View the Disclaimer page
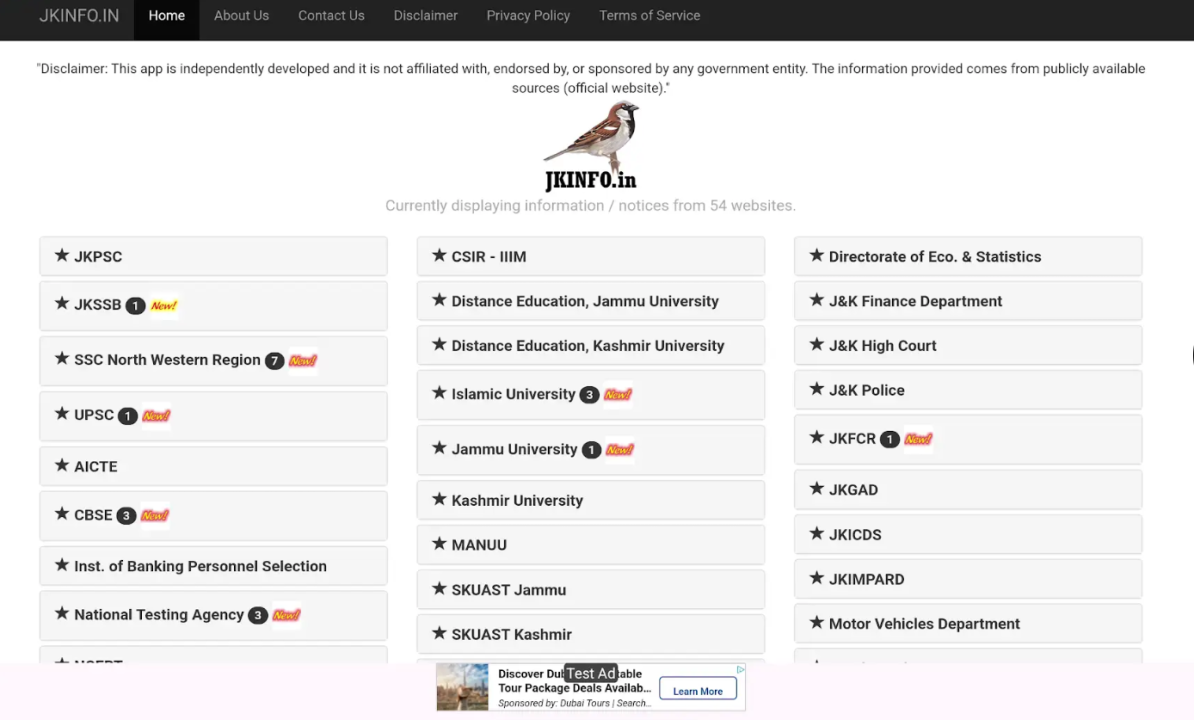The height and width of the screenshot is (720, 1194). tap(426, 16)
